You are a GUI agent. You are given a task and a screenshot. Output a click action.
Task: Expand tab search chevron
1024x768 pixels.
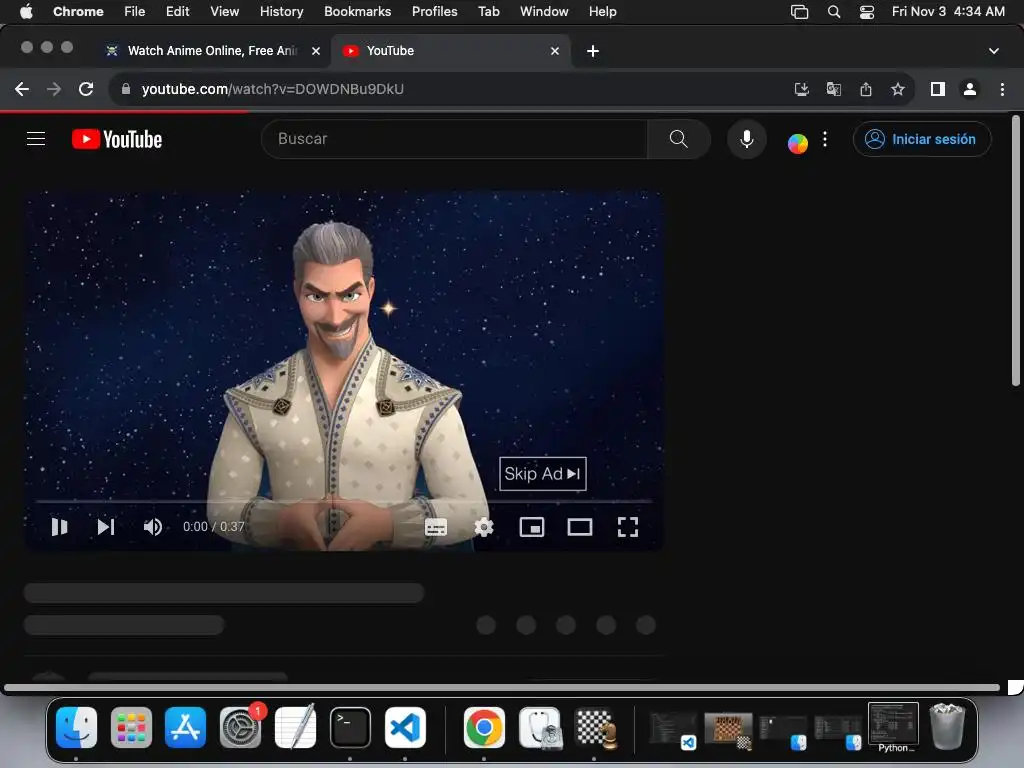tap(993, 51)
